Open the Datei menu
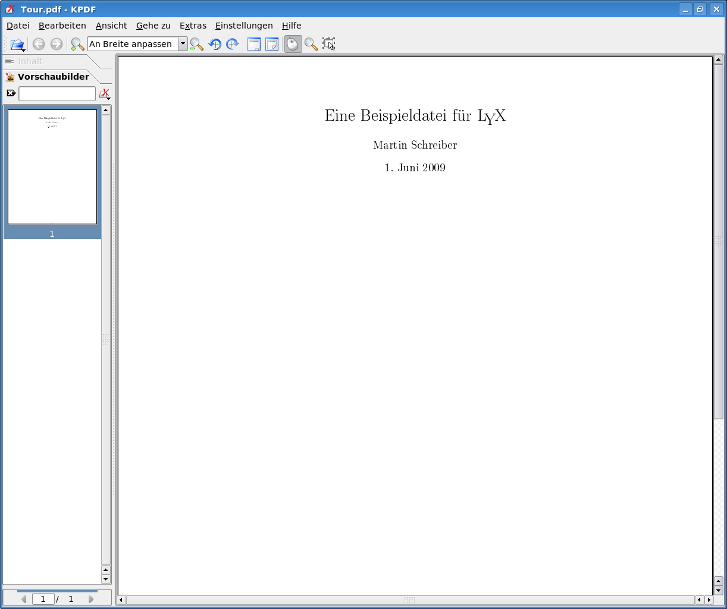The width and height of the screenshot is (727, 609). [x=18, y=26]
